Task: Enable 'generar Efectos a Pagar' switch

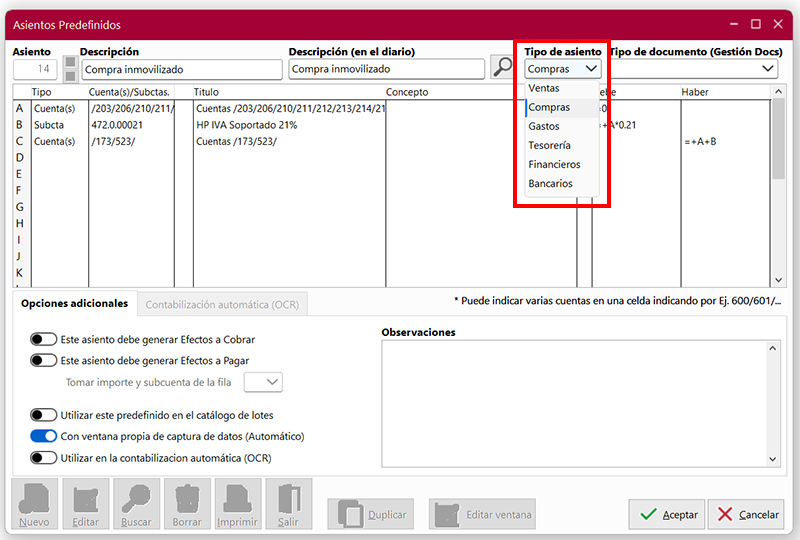Action: point(43,360)
